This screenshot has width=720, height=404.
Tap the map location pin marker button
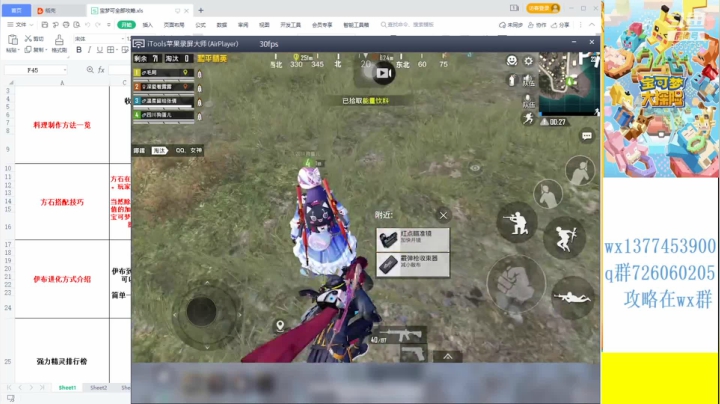coord(280,325)
